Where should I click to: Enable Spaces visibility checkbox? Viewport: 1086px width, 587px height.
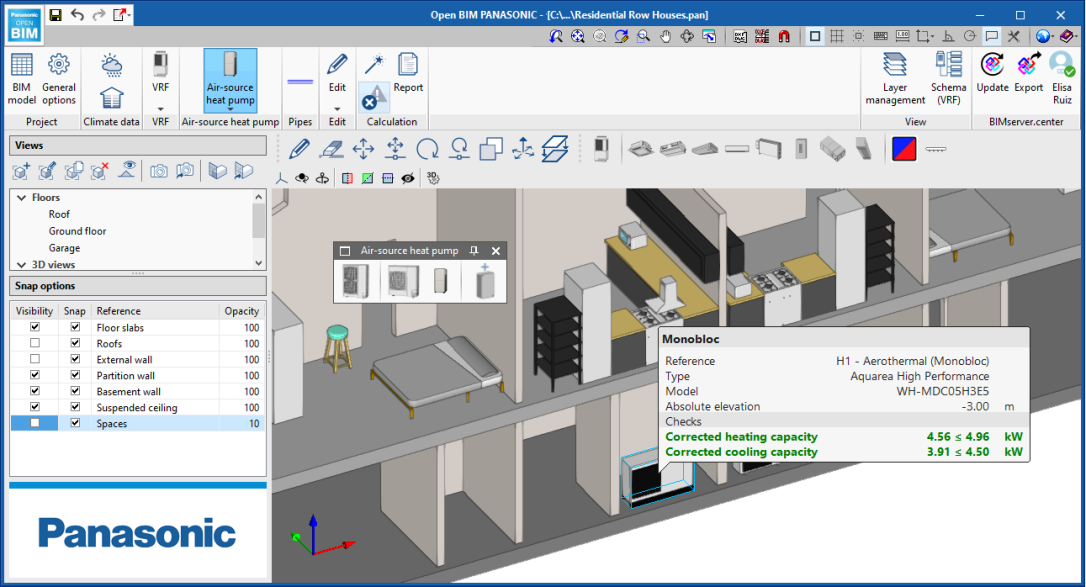(35, 422)
